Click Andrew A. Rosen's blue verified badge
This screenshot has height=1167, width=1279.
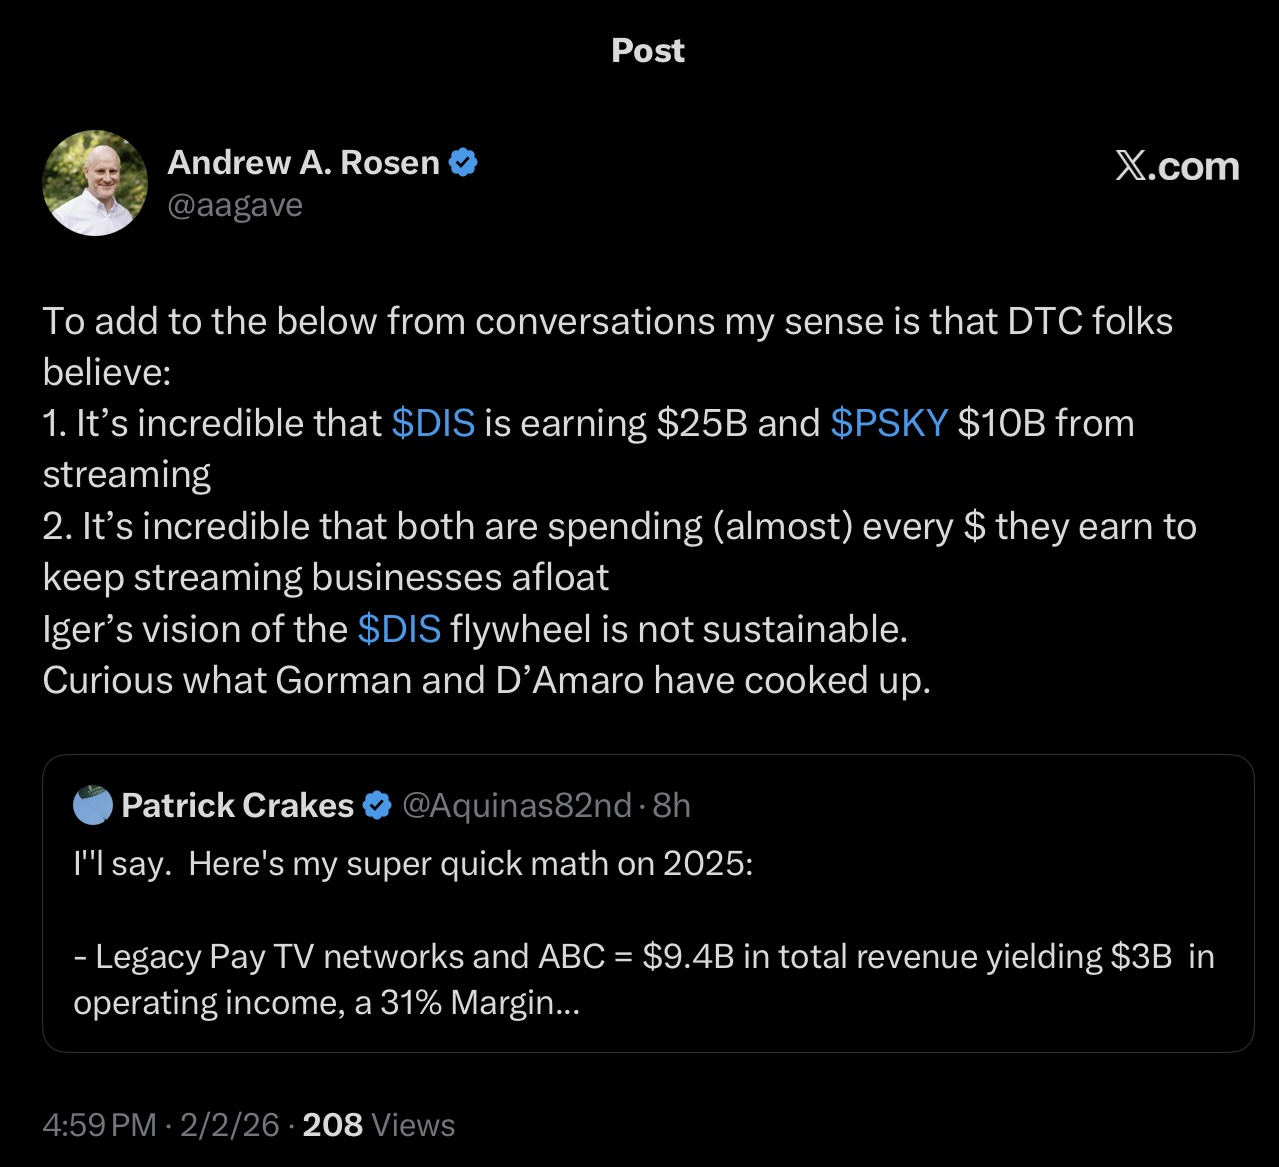[463, 162]
